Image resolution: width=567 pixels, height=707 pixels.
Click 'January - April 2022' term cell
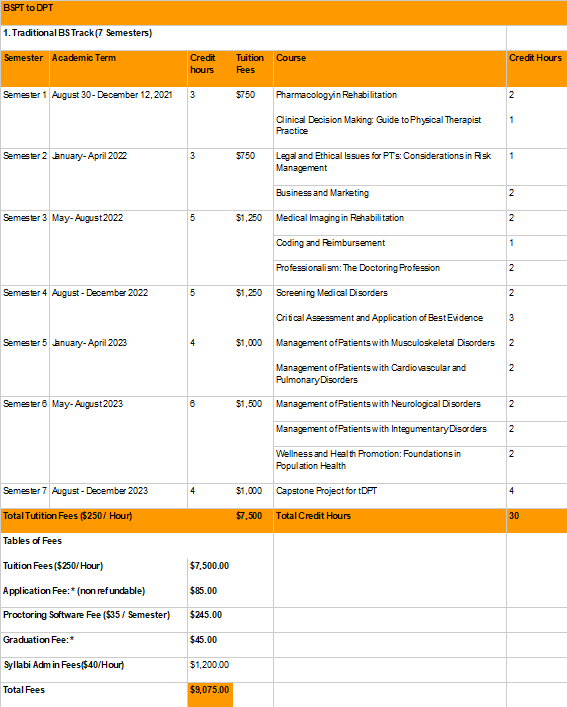pyautogui.click(x=89, y=156)
